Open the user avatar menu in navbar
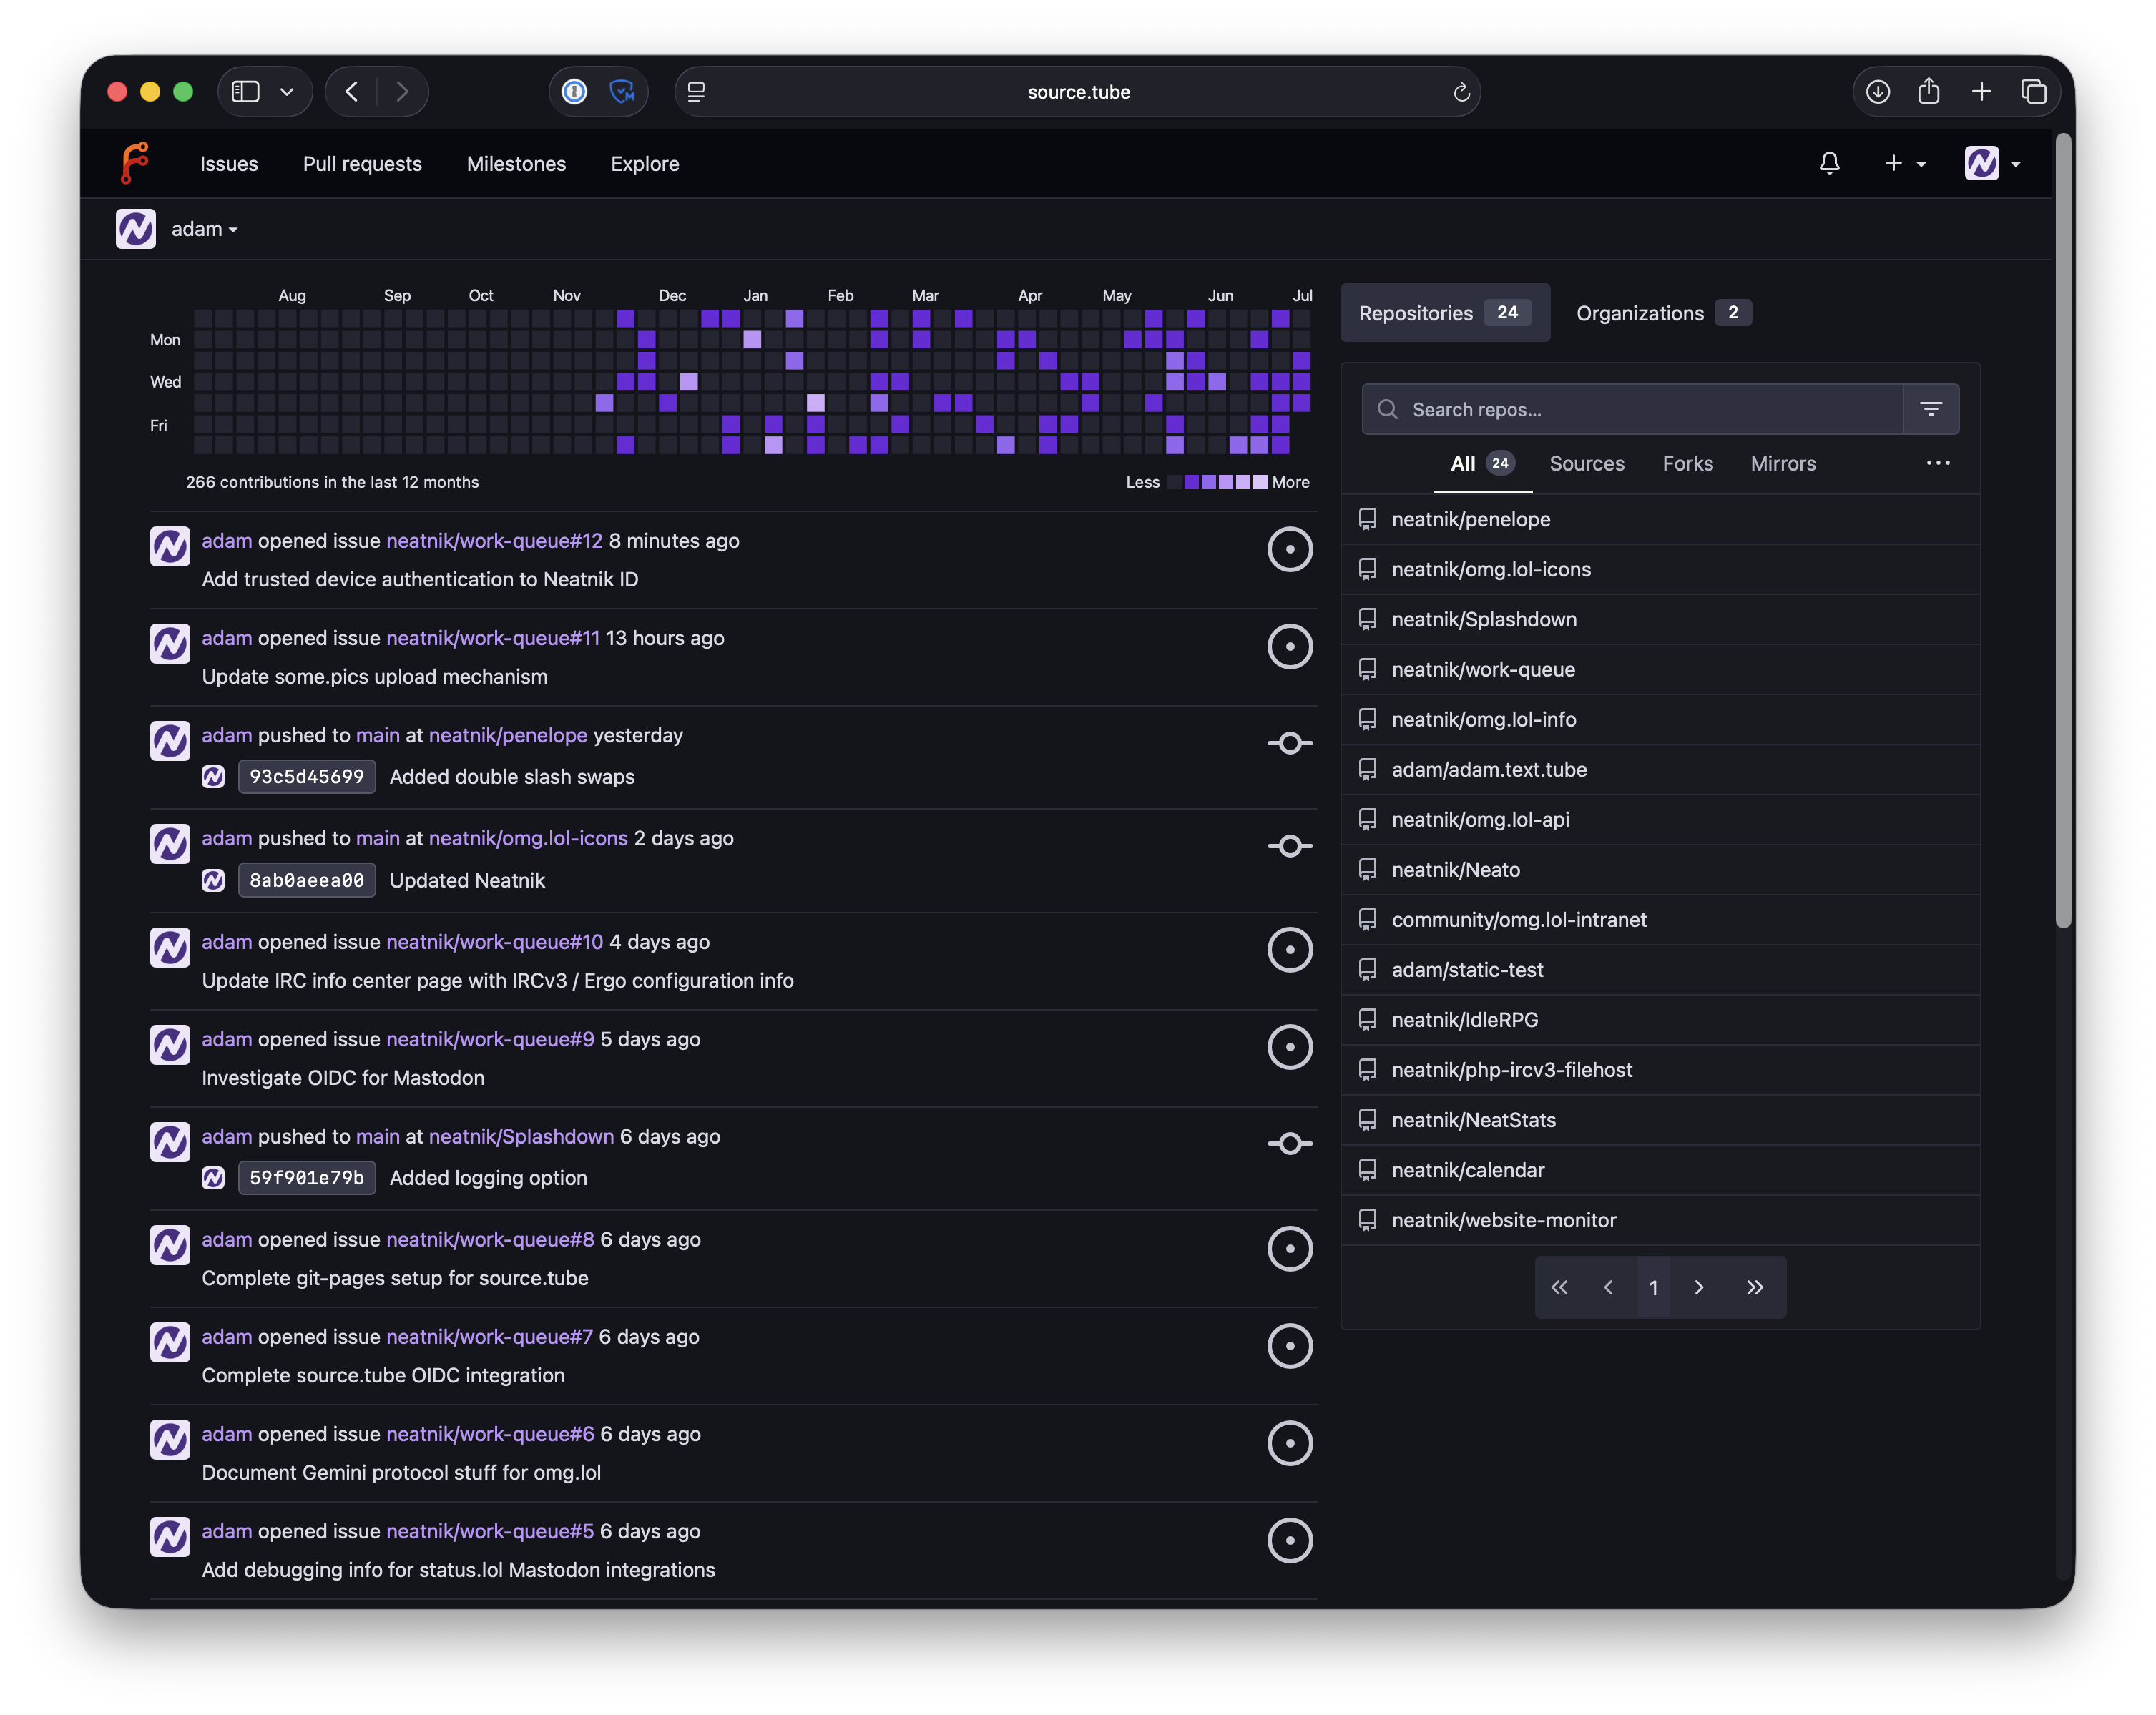 1992,163
